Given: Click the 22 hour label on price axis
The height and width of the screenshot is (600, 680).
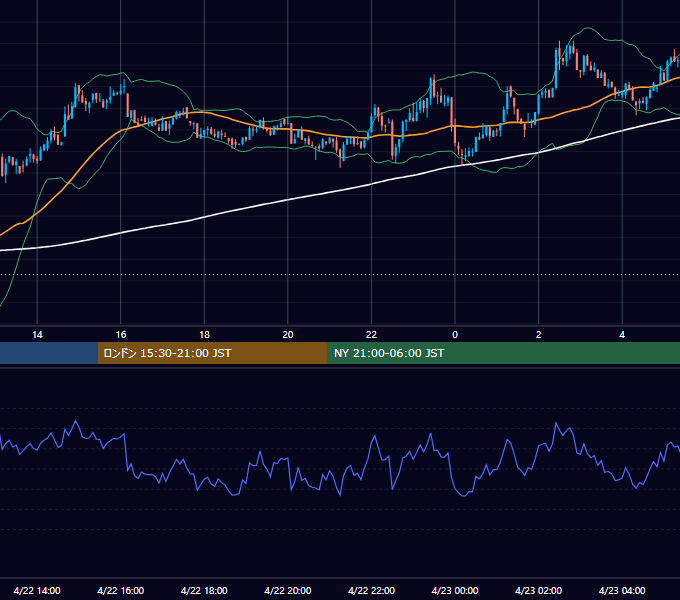Looking at the screenshot, I should click(x=371, y=335).
